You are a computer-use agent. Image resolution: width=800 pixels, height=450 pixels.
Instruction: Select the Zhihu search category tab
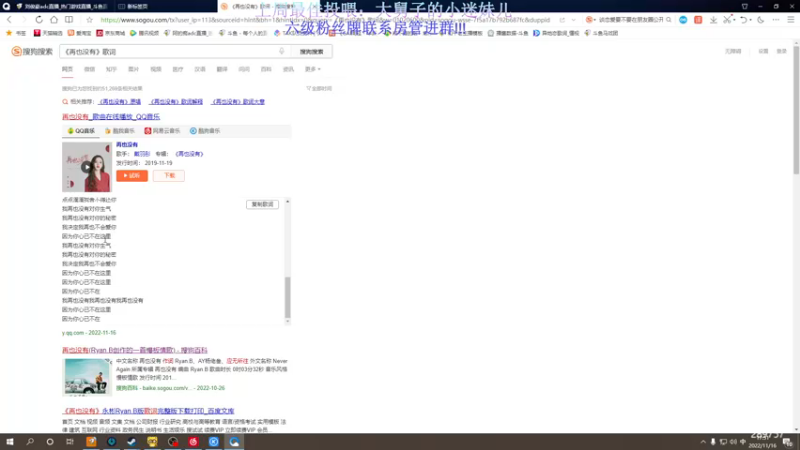(111, 69)
